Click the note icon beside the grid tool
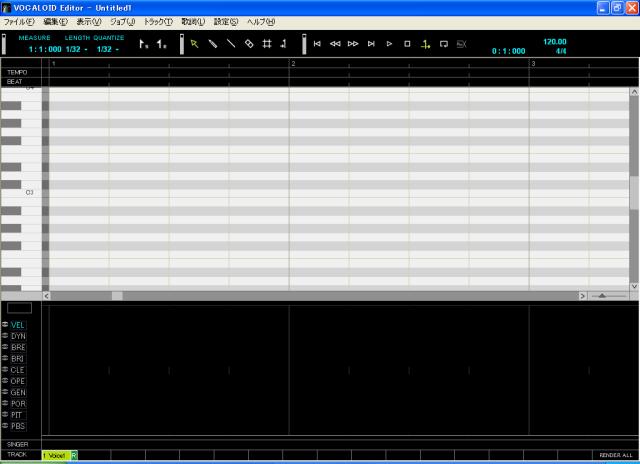640x464 pixels. pyautogui.click(x=284, y=44)
